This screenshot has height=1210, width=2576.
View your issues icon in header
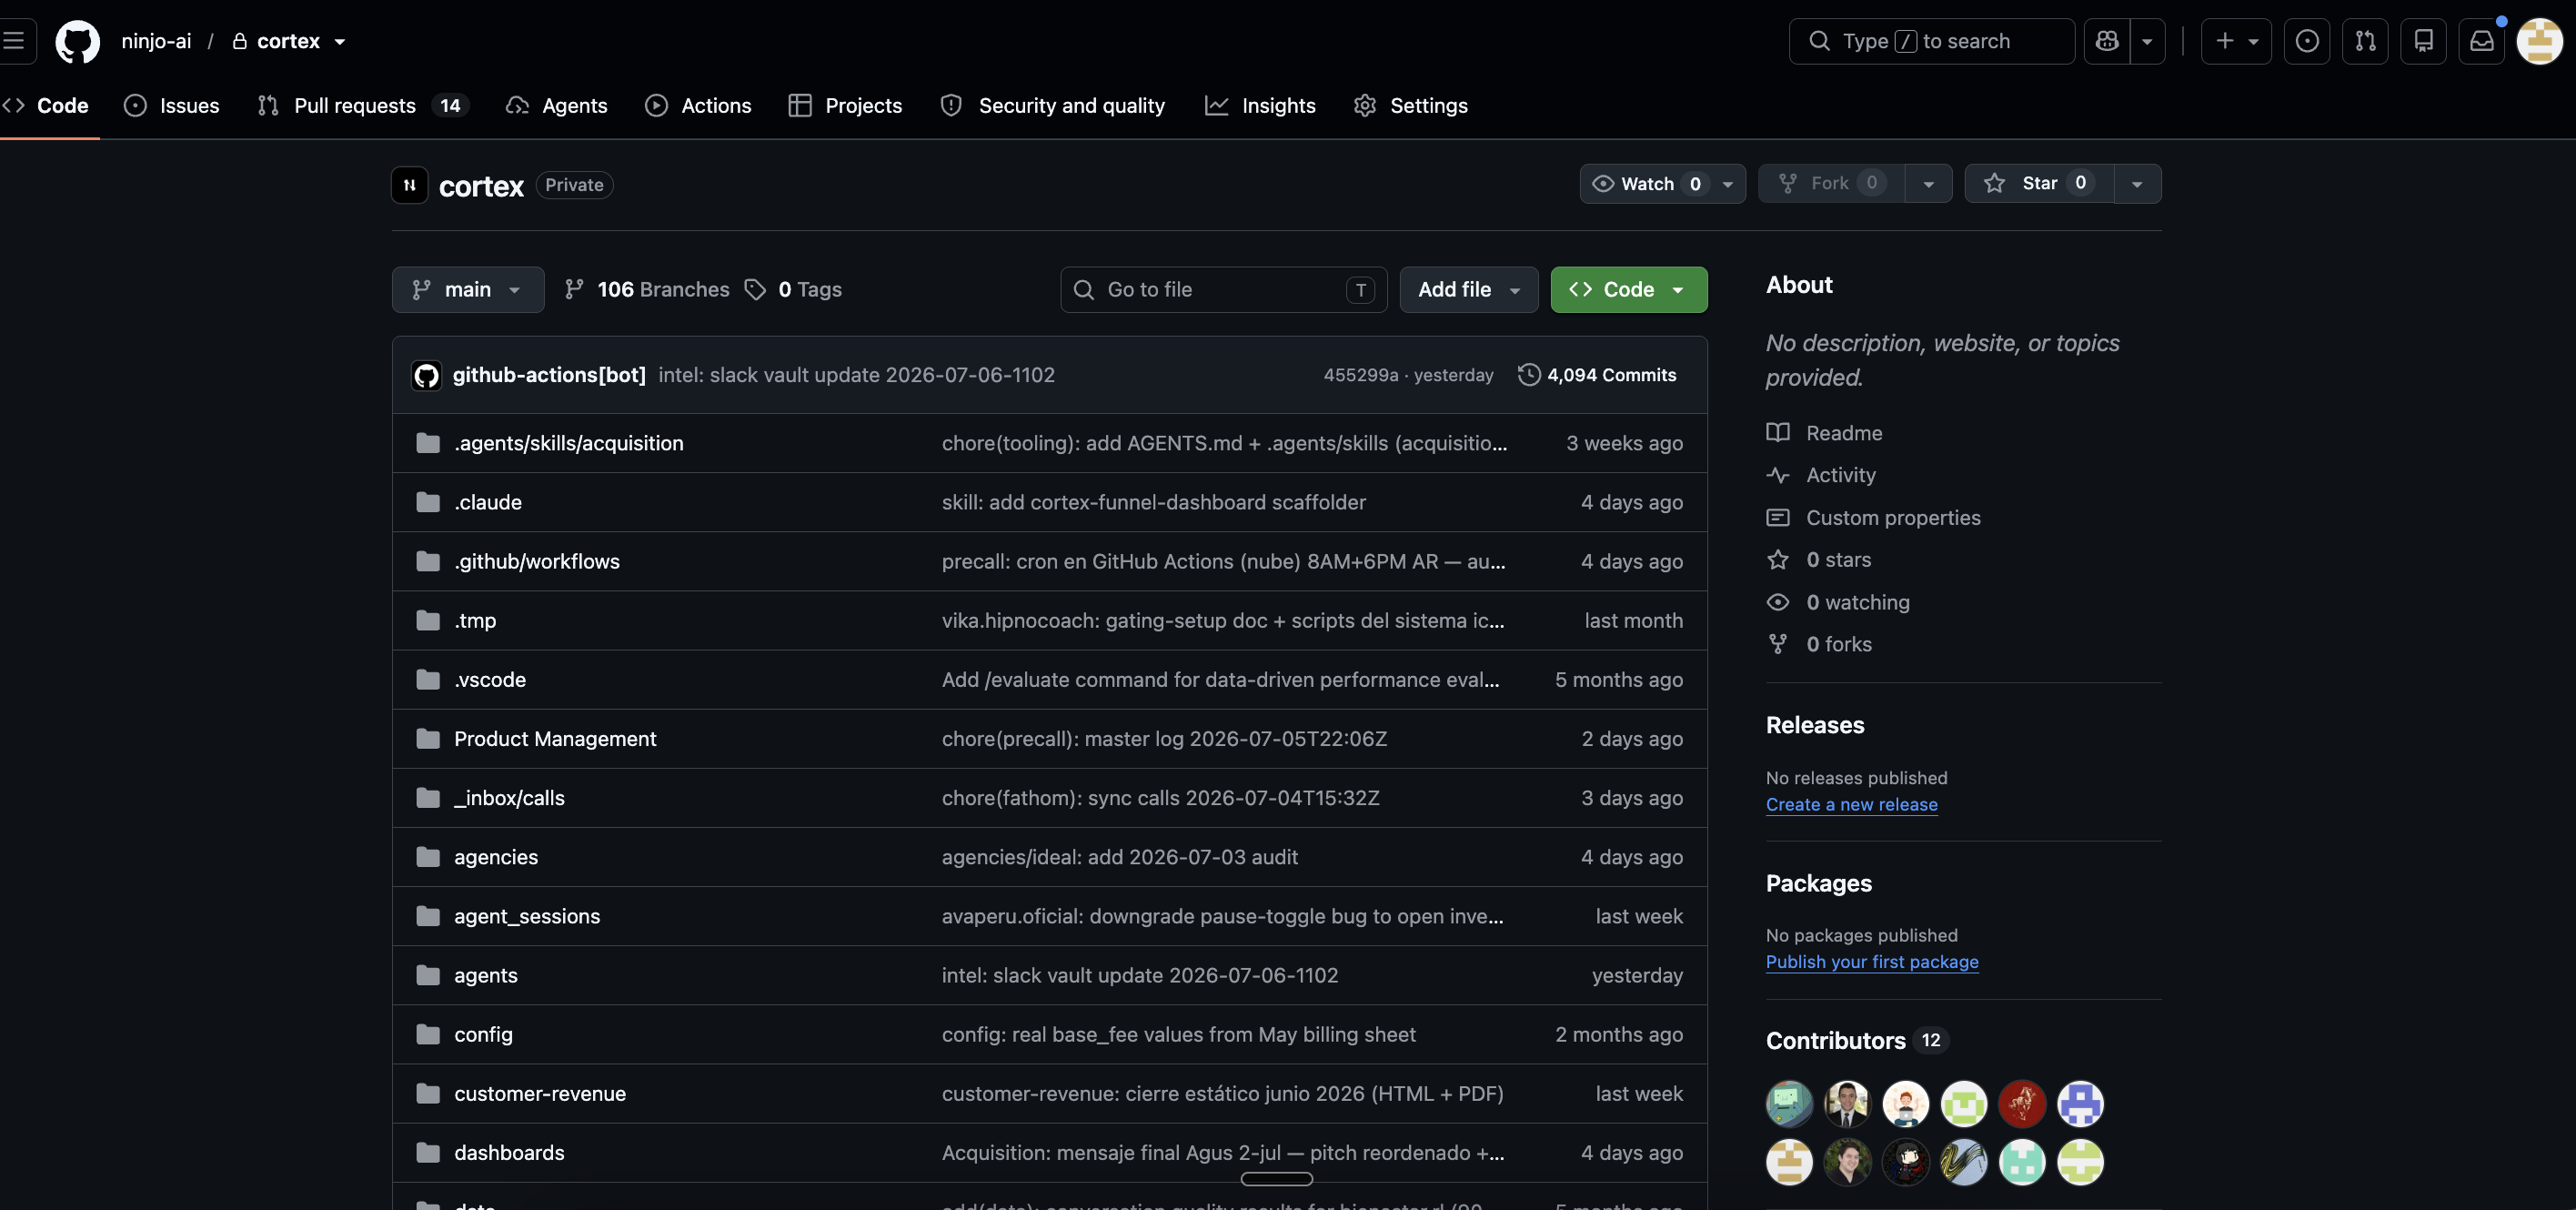click(x=2307, y=41)
